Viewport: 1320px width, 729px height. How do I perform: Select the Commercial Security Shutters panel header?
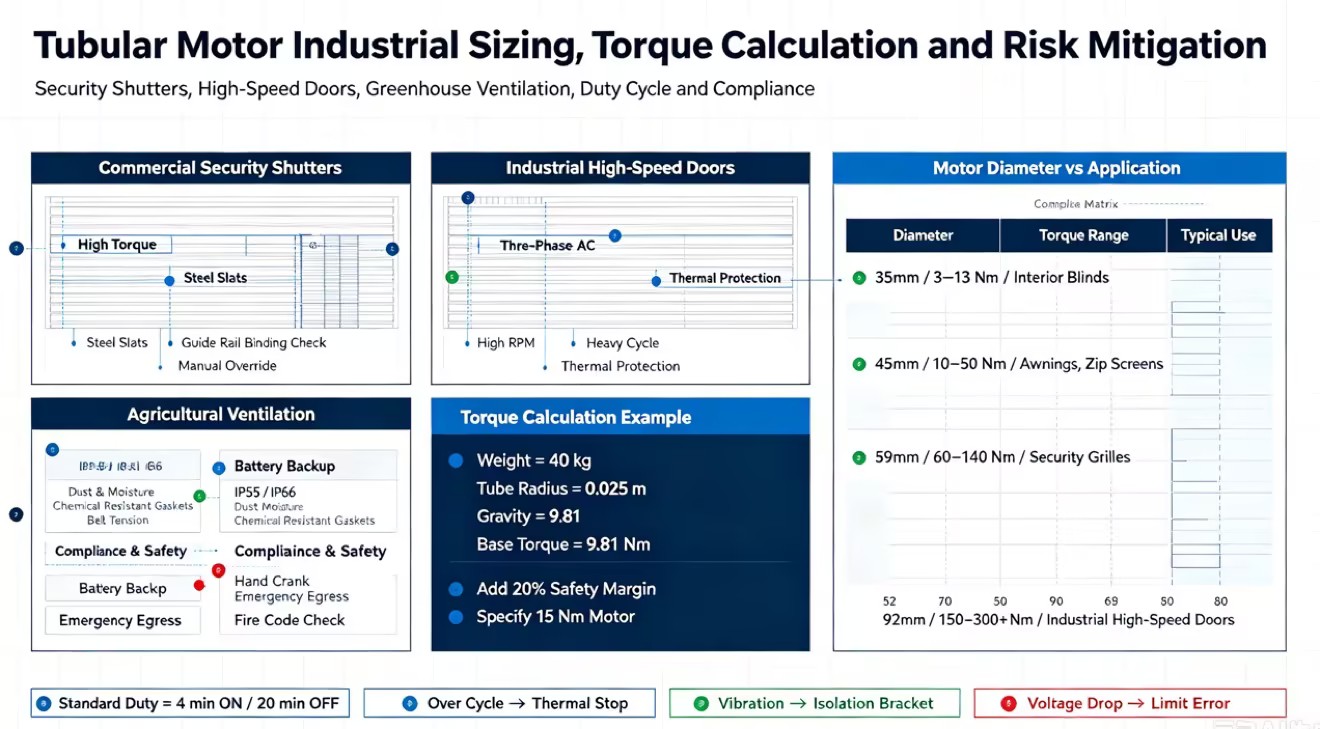(221, 168)
